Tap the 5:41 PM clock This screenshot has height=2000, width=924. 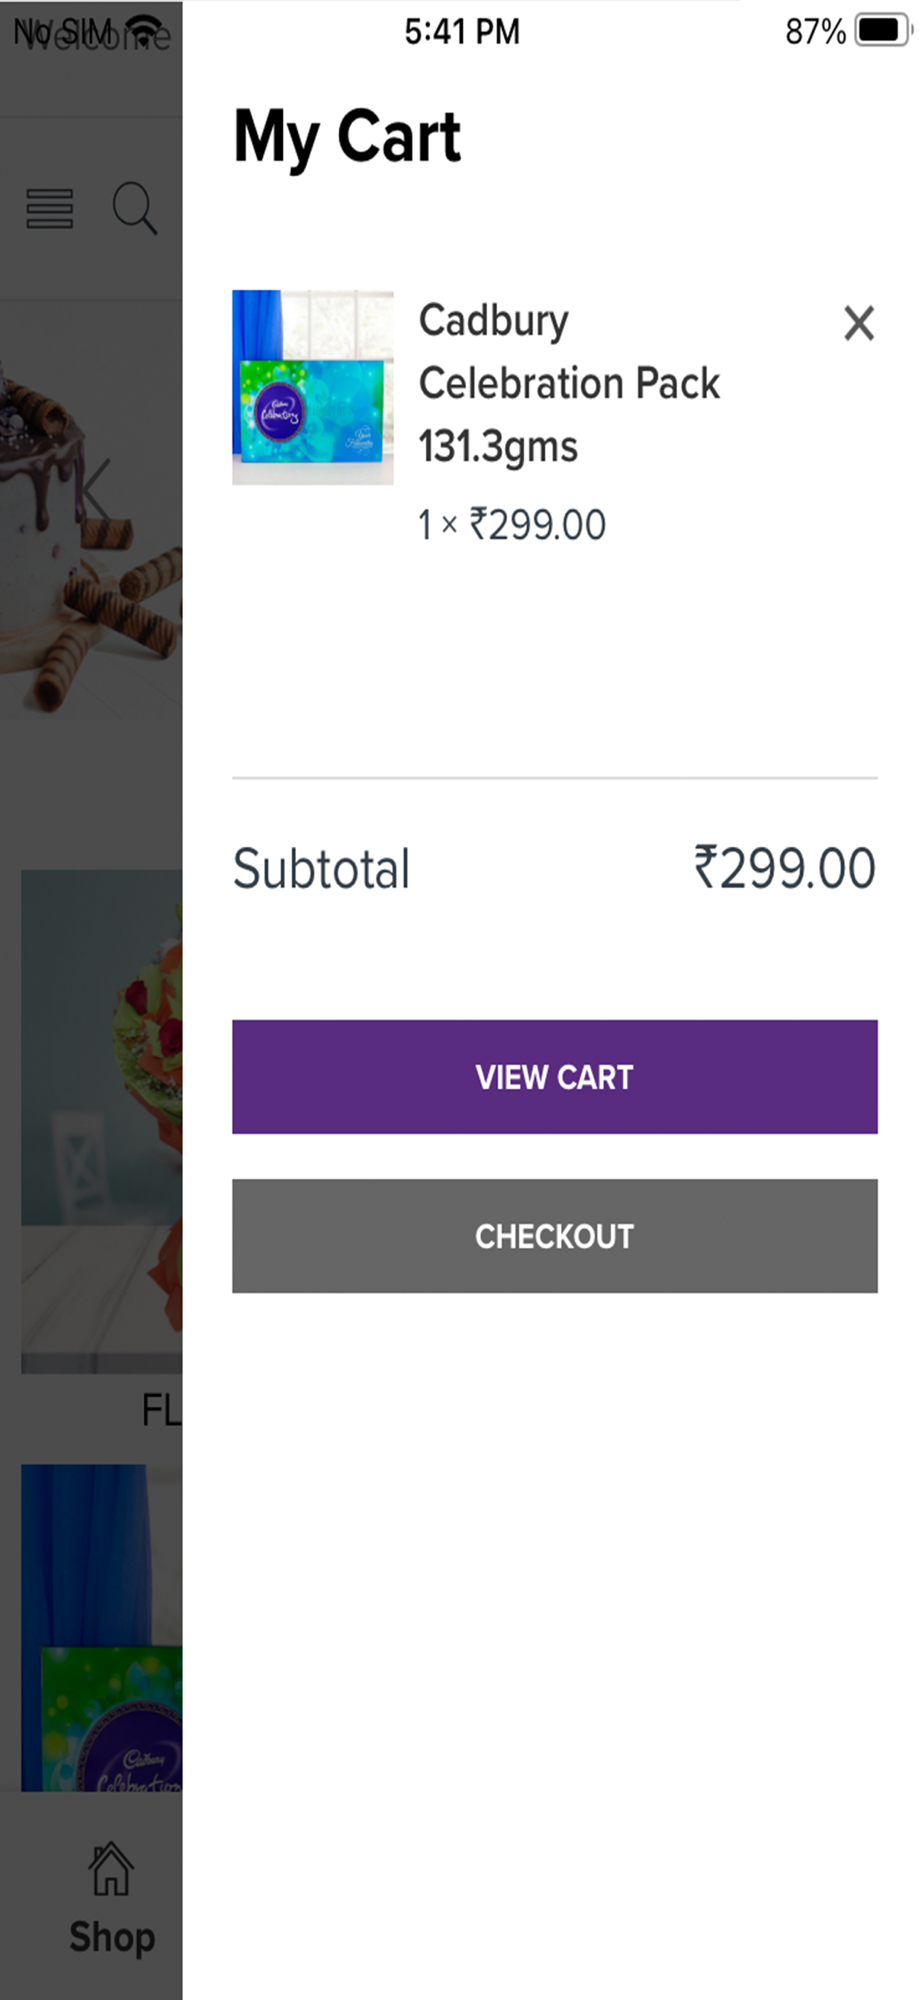coord(462,32)
